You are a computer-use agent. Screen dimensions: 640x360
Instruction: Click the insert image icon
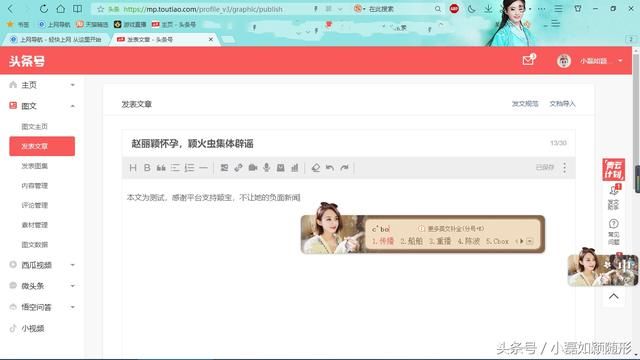(x=224, y=168)
